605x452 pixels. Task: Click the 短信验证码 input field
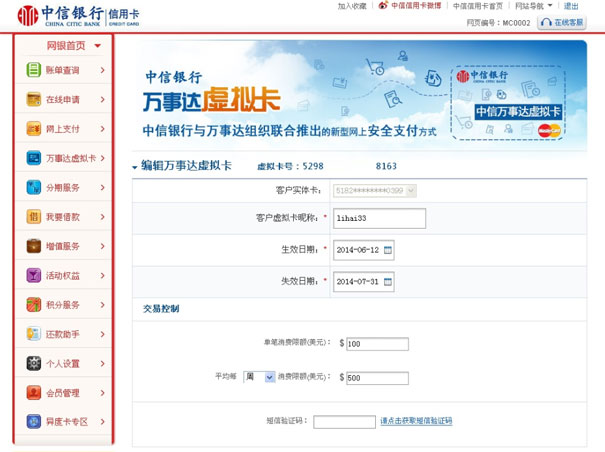tap(344, 421)
